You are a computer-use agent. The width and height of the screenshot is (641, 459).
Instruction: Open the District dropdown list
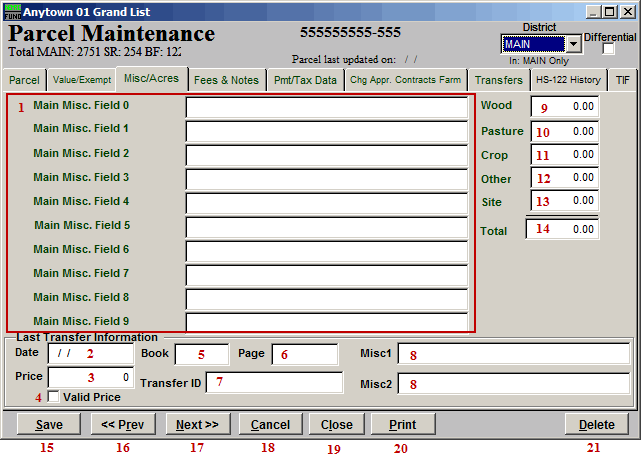tap(573, 44)
